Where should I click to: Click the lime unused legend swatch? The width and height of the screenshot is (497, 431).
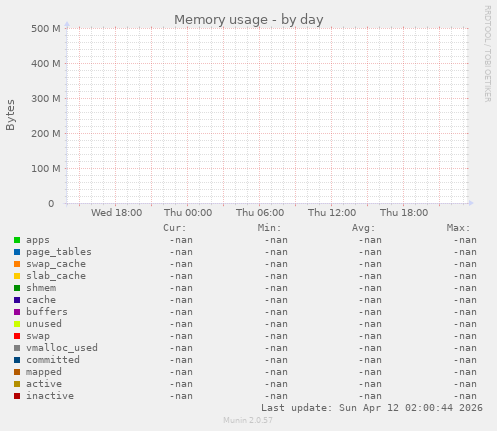(x=17, y=324)
